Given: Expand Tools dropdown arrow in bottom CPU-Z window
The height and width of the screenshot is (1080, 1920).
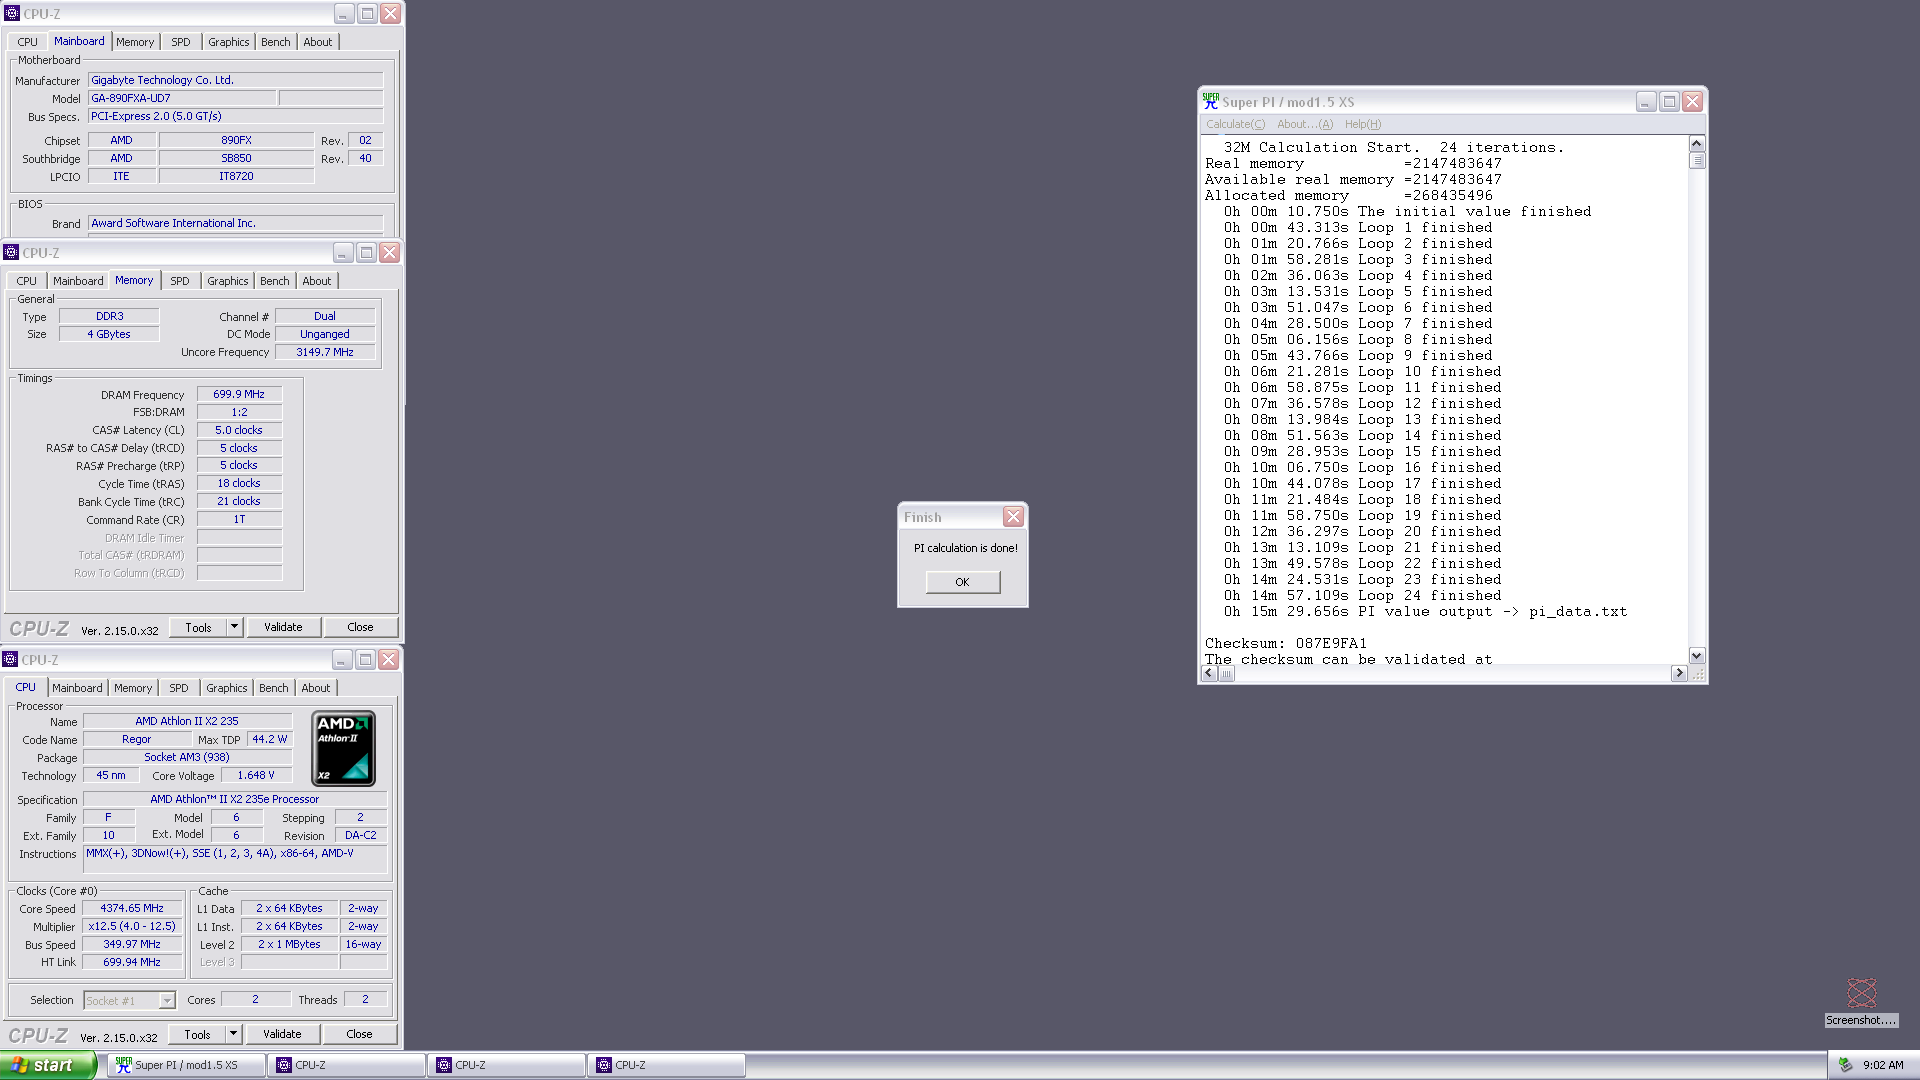Looking at the screenshot, I should [233, 1034].
